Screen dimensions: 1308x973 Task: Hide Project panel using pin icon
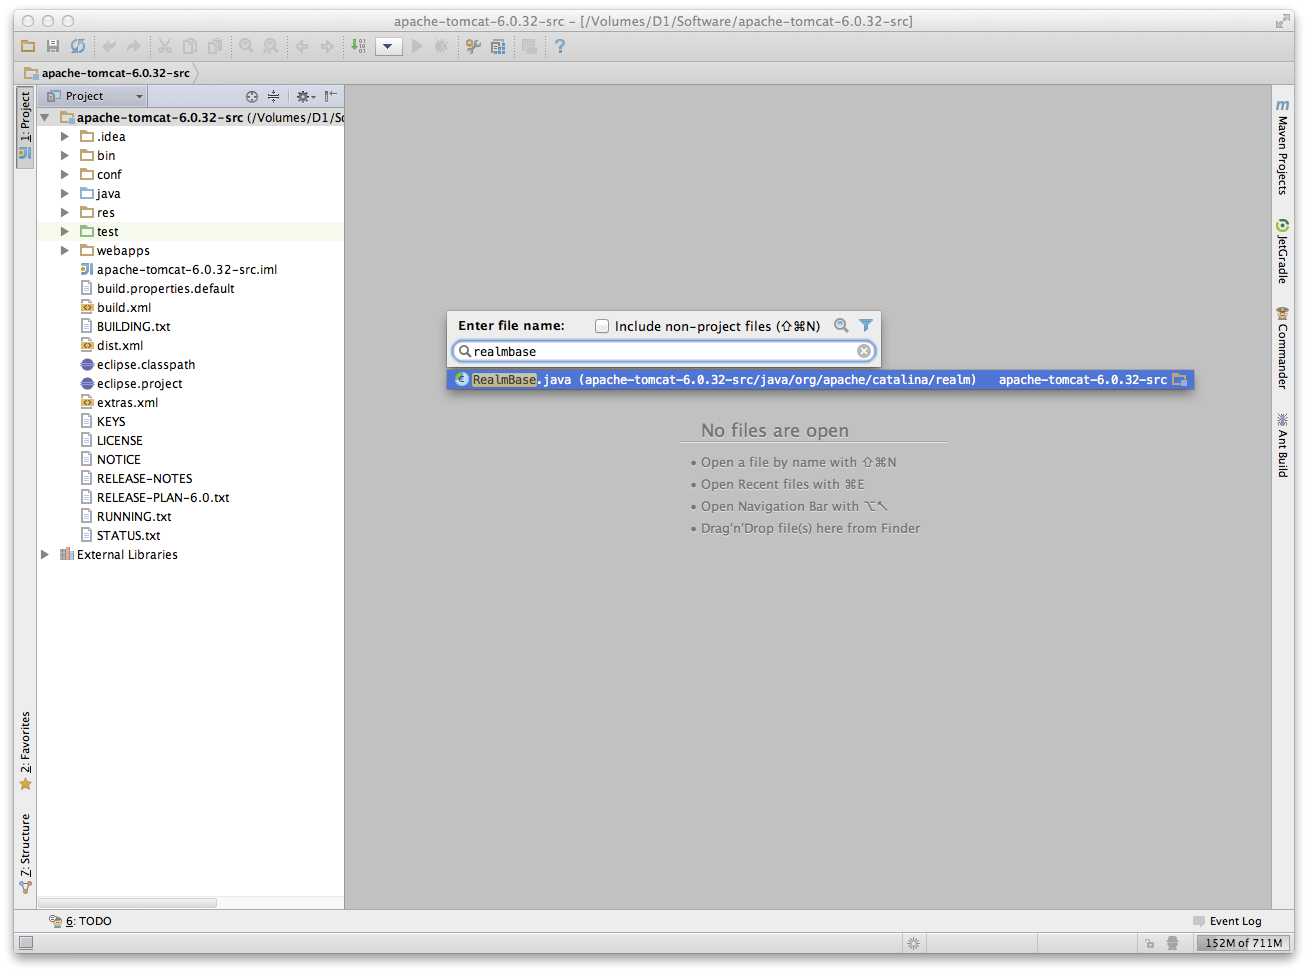coord(331,96)
